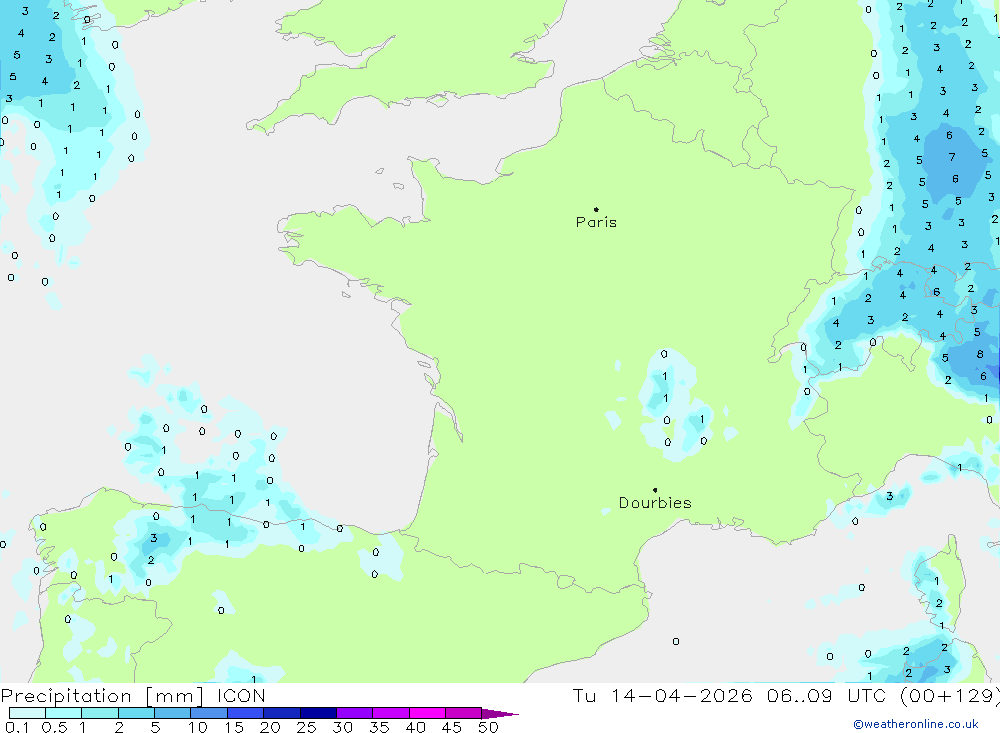Click the Paris city label
The width and height of the screenshot is (1000, 733).
(x=596, y=222)
